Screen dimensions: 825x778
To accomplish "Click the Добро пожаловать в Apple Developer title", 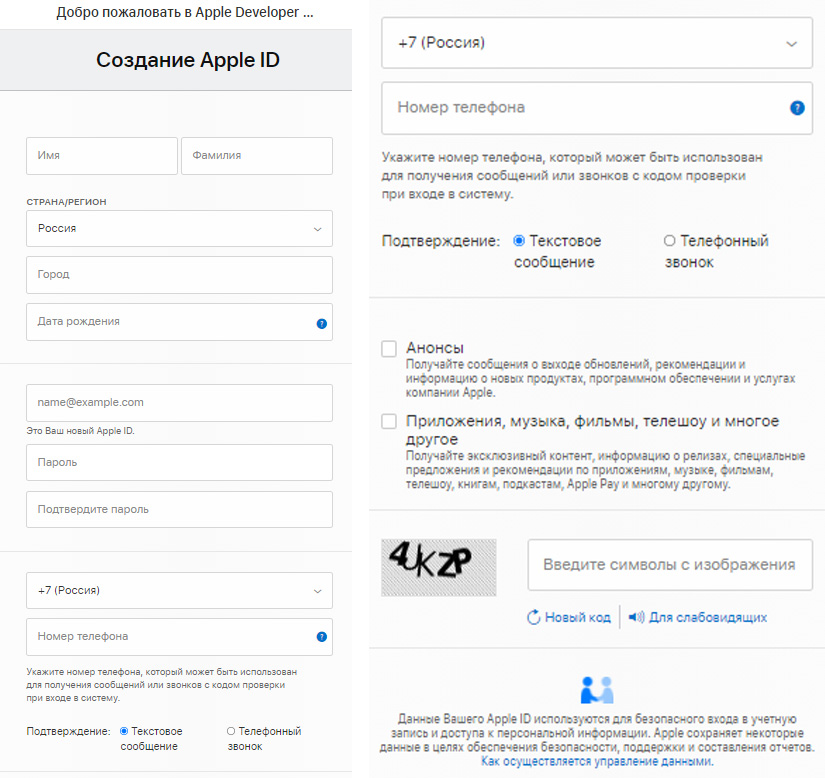I will point(185,13).
